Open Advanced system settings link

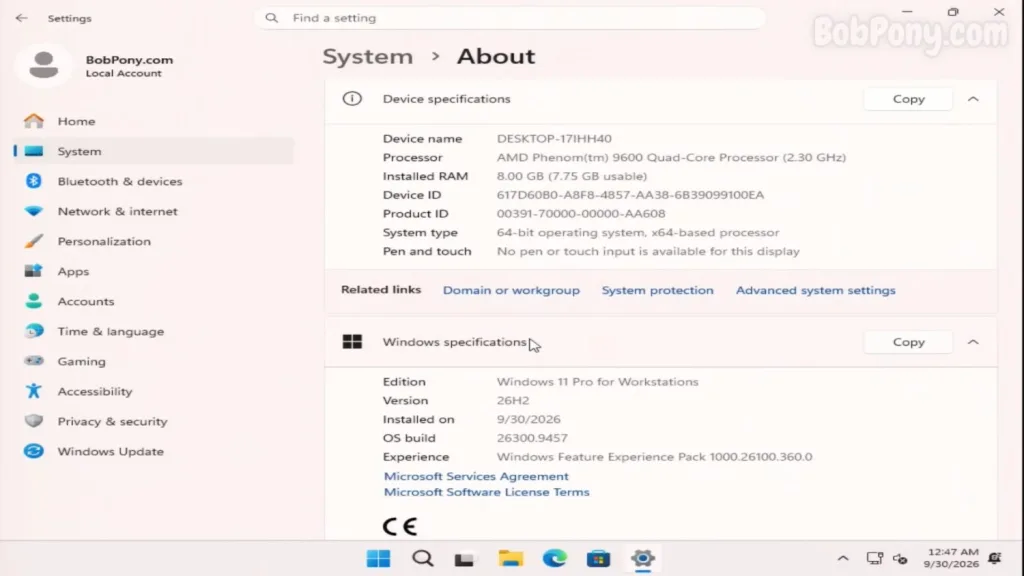(x=816, y=290)
